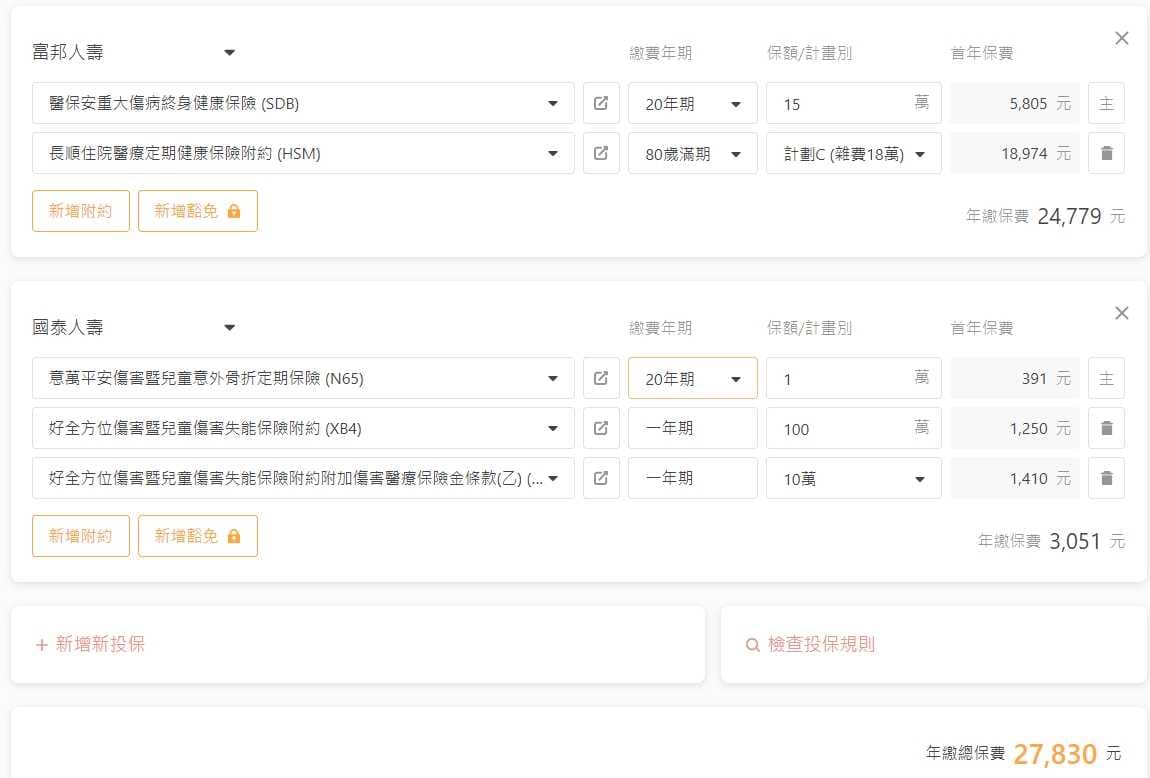This screenshot has height=778, width=1150.
Task: Click the 保額 field showing 100 萬
Action: click(x=840, y=428)
